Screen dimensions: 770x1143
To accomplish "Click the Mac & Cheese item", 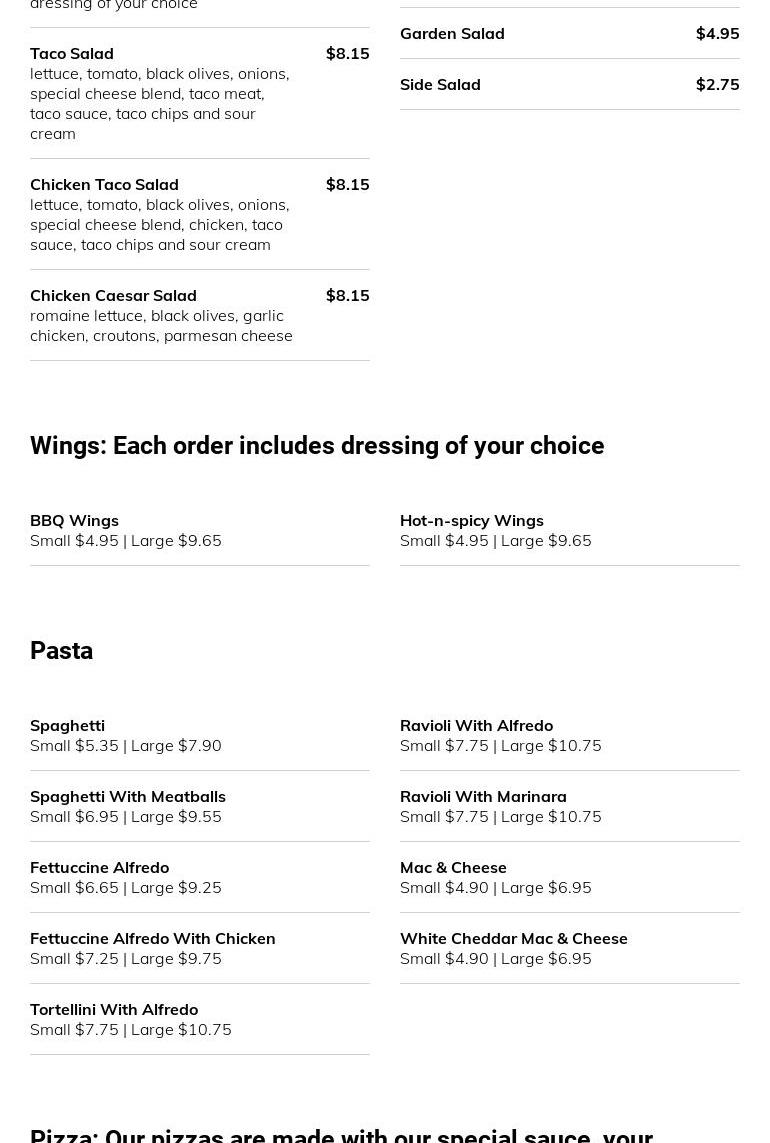I will pos(453,867).
